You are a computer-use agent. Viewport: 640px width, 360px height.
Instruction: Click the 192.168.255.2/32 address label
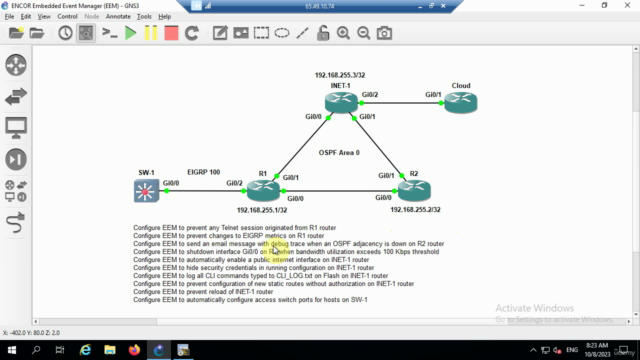(x=416, y=210)
